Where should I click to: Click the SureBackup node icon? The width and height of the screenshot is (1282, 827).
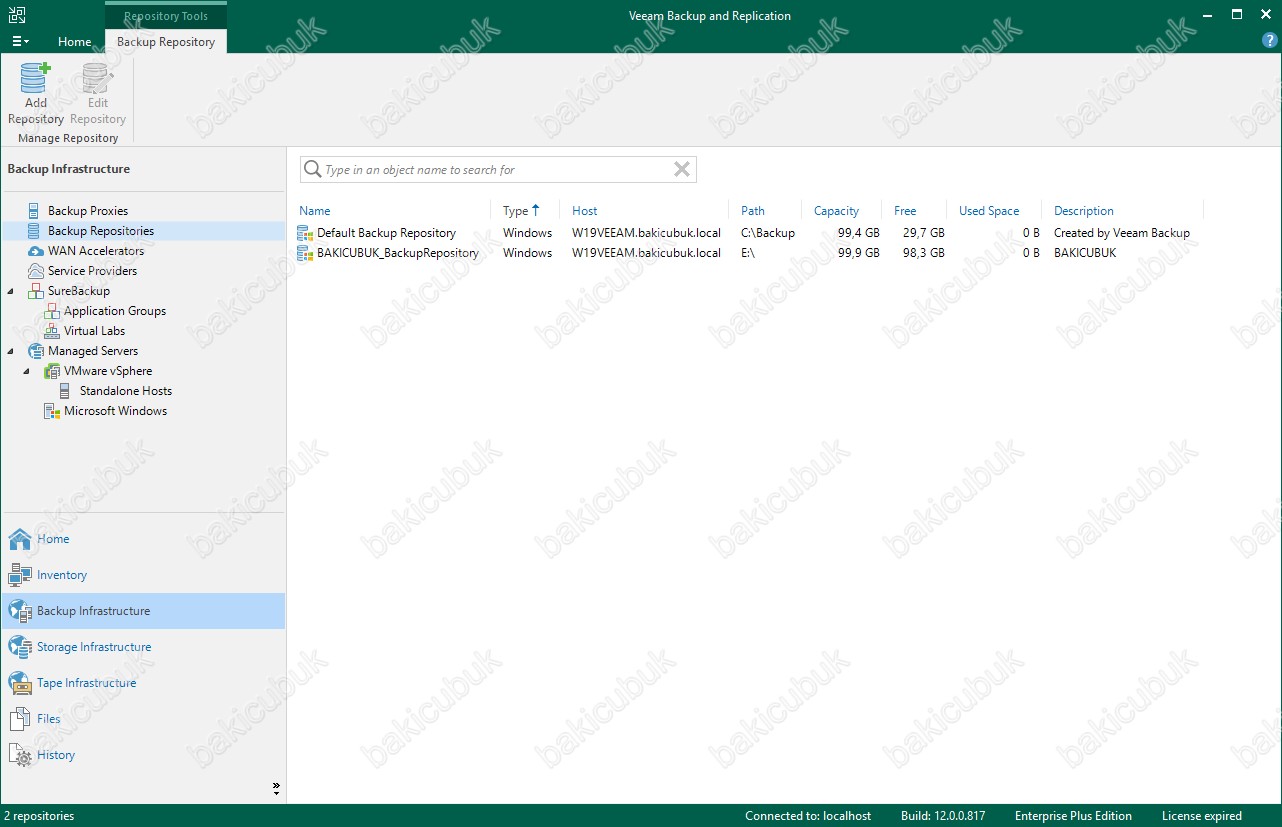(x=35, y=291)
